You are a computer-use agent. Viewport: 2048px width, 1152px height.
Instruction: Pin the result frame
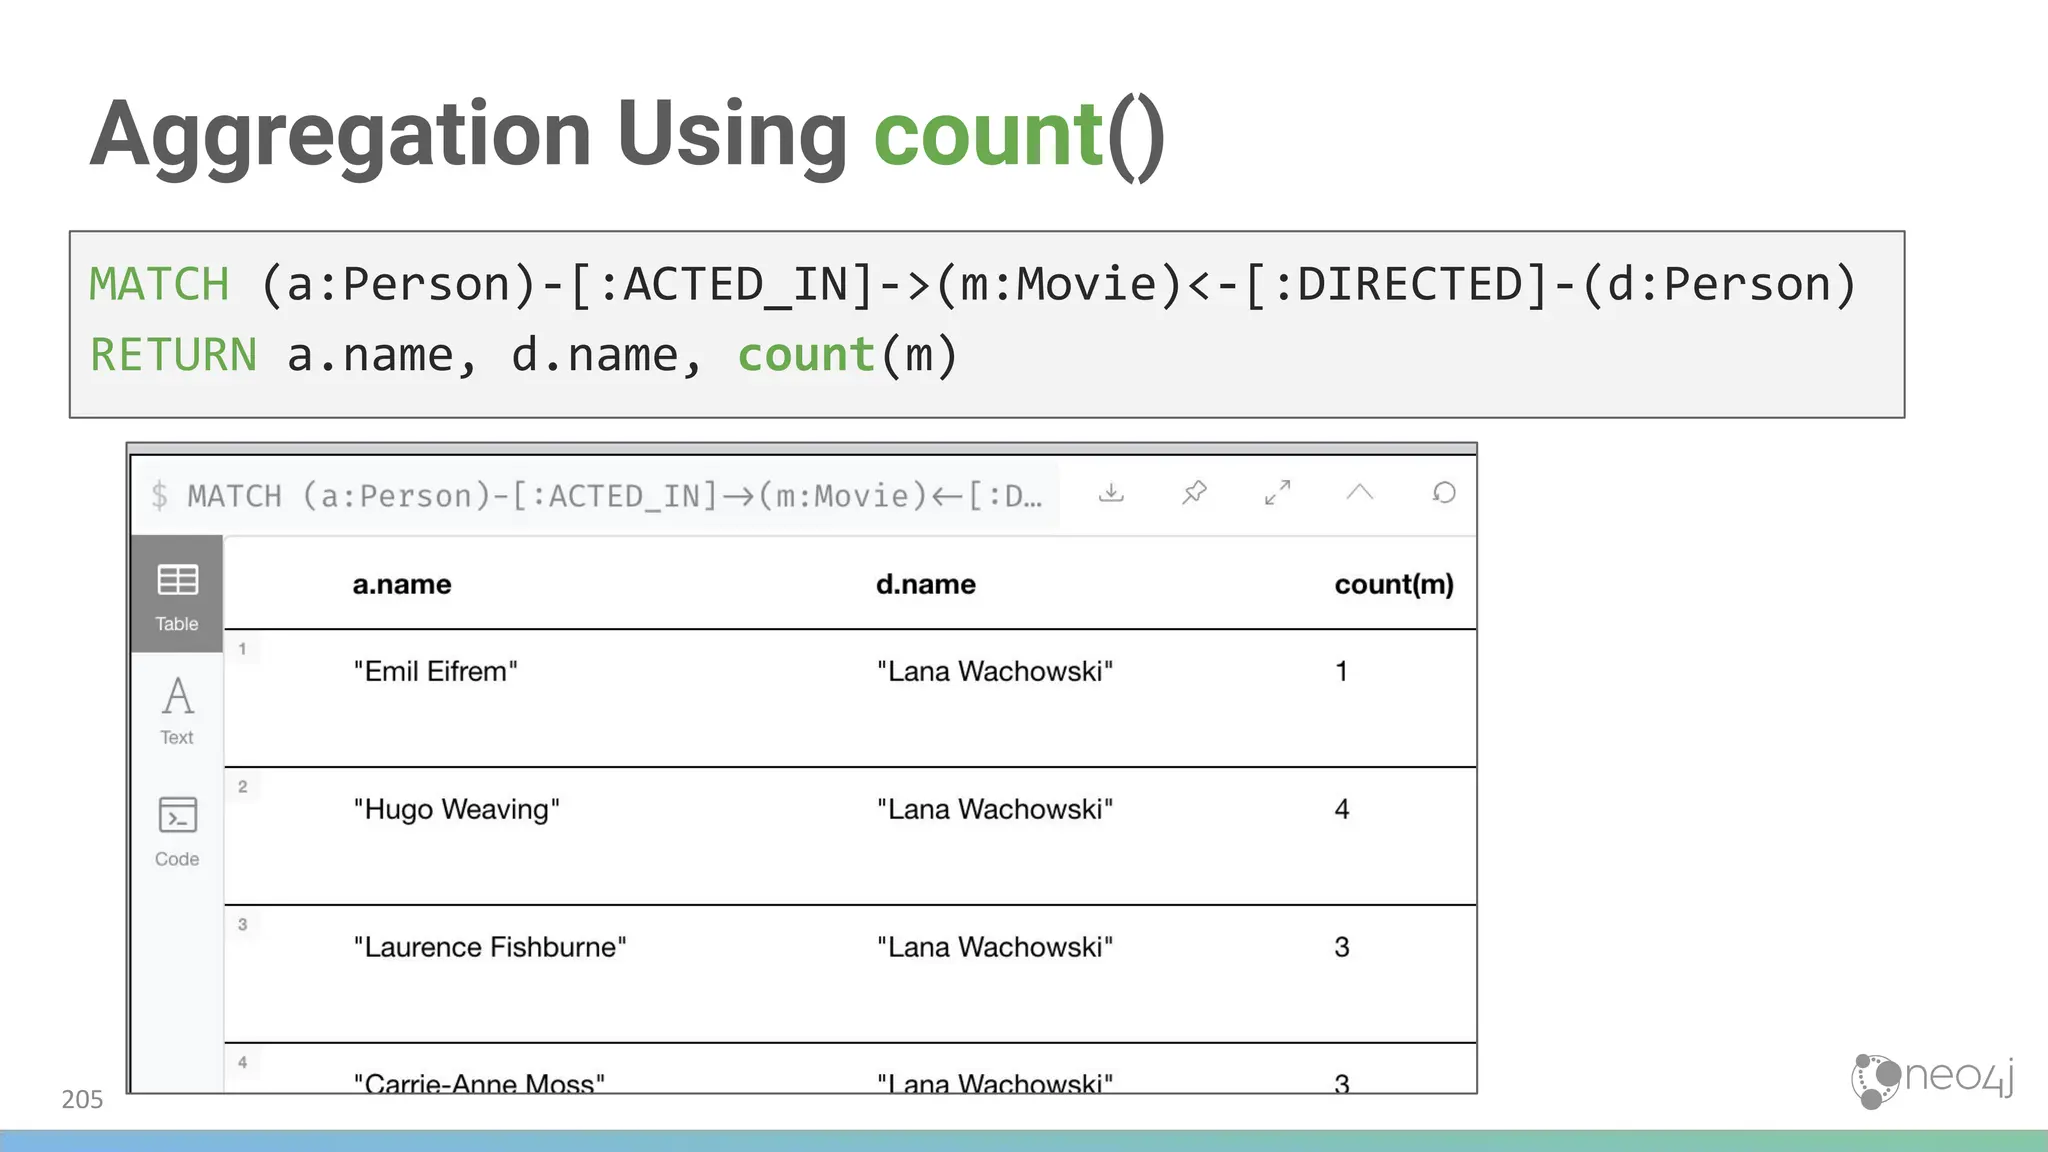click(x=1194, y=493)
